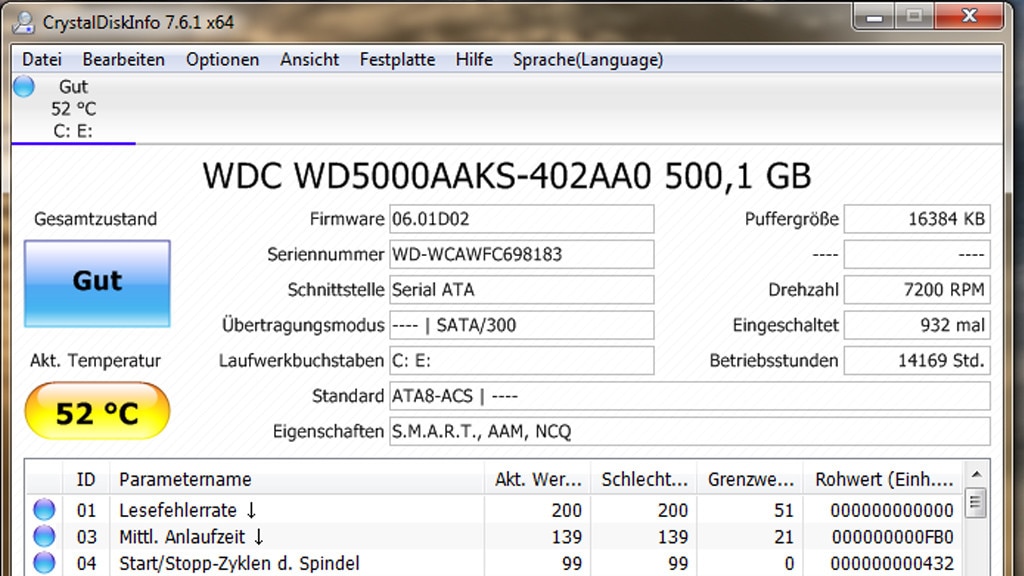Close the CrystalDiskInfo window
Viewport: 1024px width, 576px height.
tap(969, 16)
